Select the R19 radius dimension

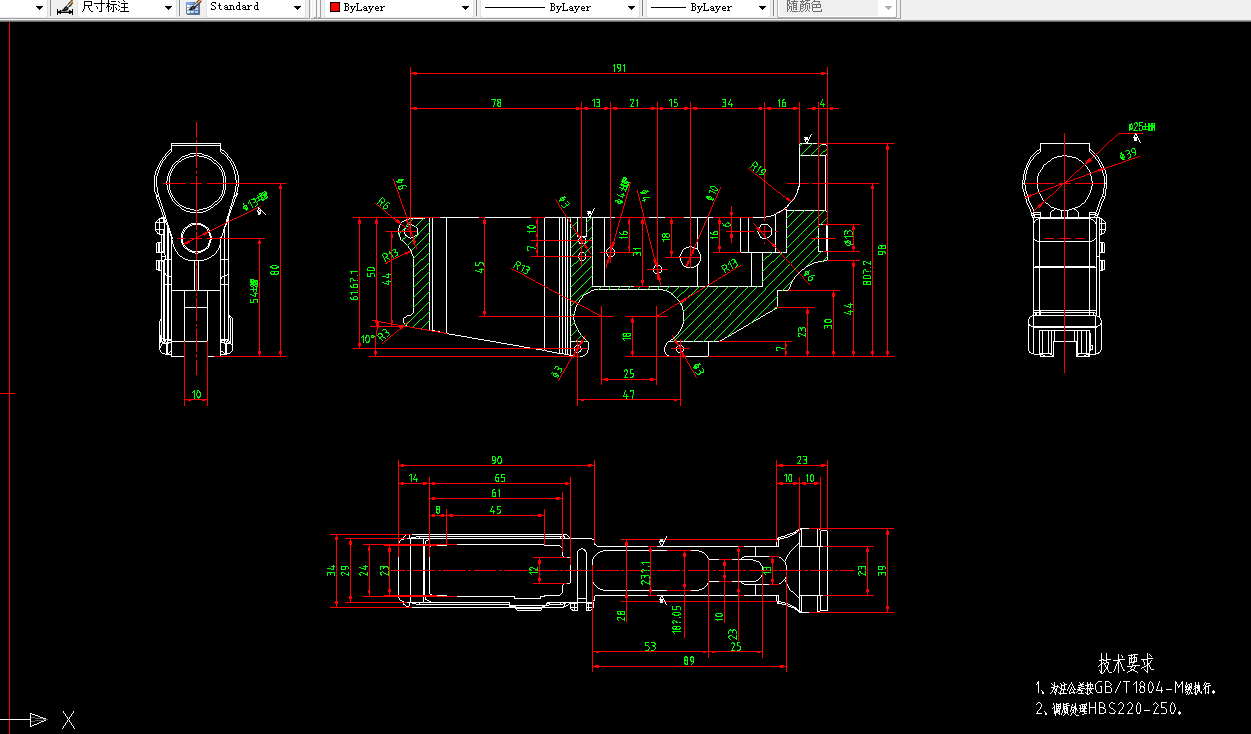758,169
